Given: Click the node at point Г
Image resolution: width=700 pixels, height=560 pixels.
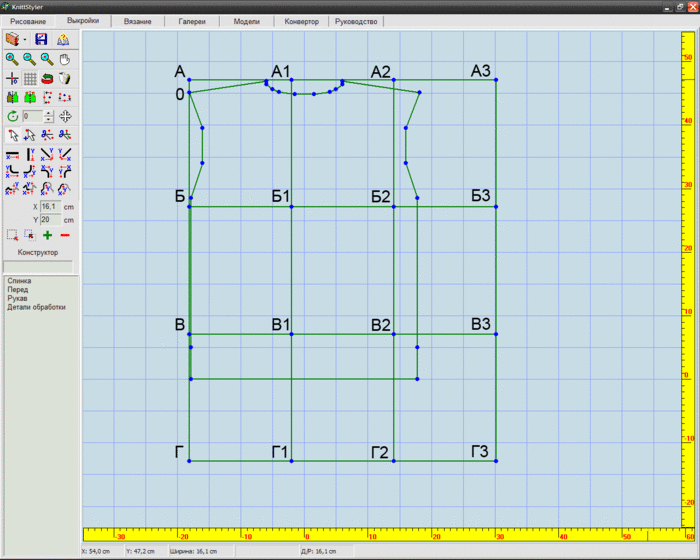Looking at the screenshot, I should (189, 461).
